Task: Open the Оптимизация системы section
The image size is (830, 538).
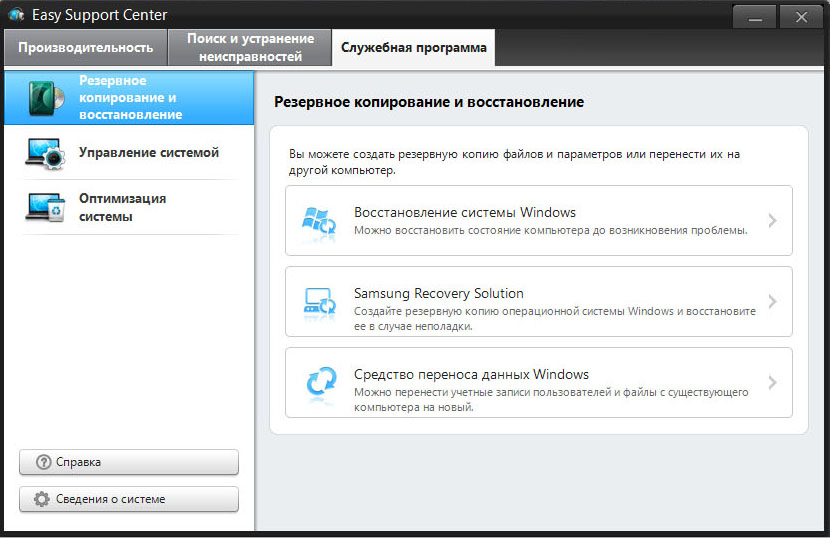Action: click(129, 208)
